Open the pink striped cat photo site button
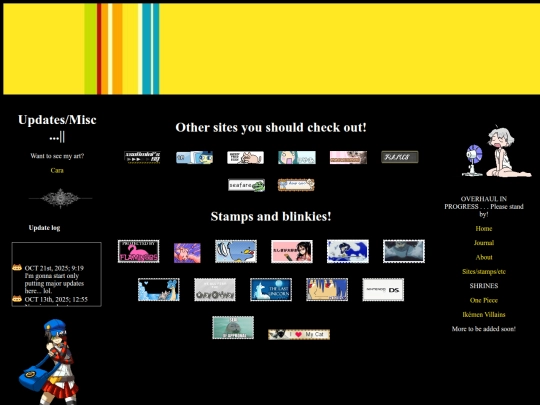The image size is (540, 405). click(x=348, y=157)
